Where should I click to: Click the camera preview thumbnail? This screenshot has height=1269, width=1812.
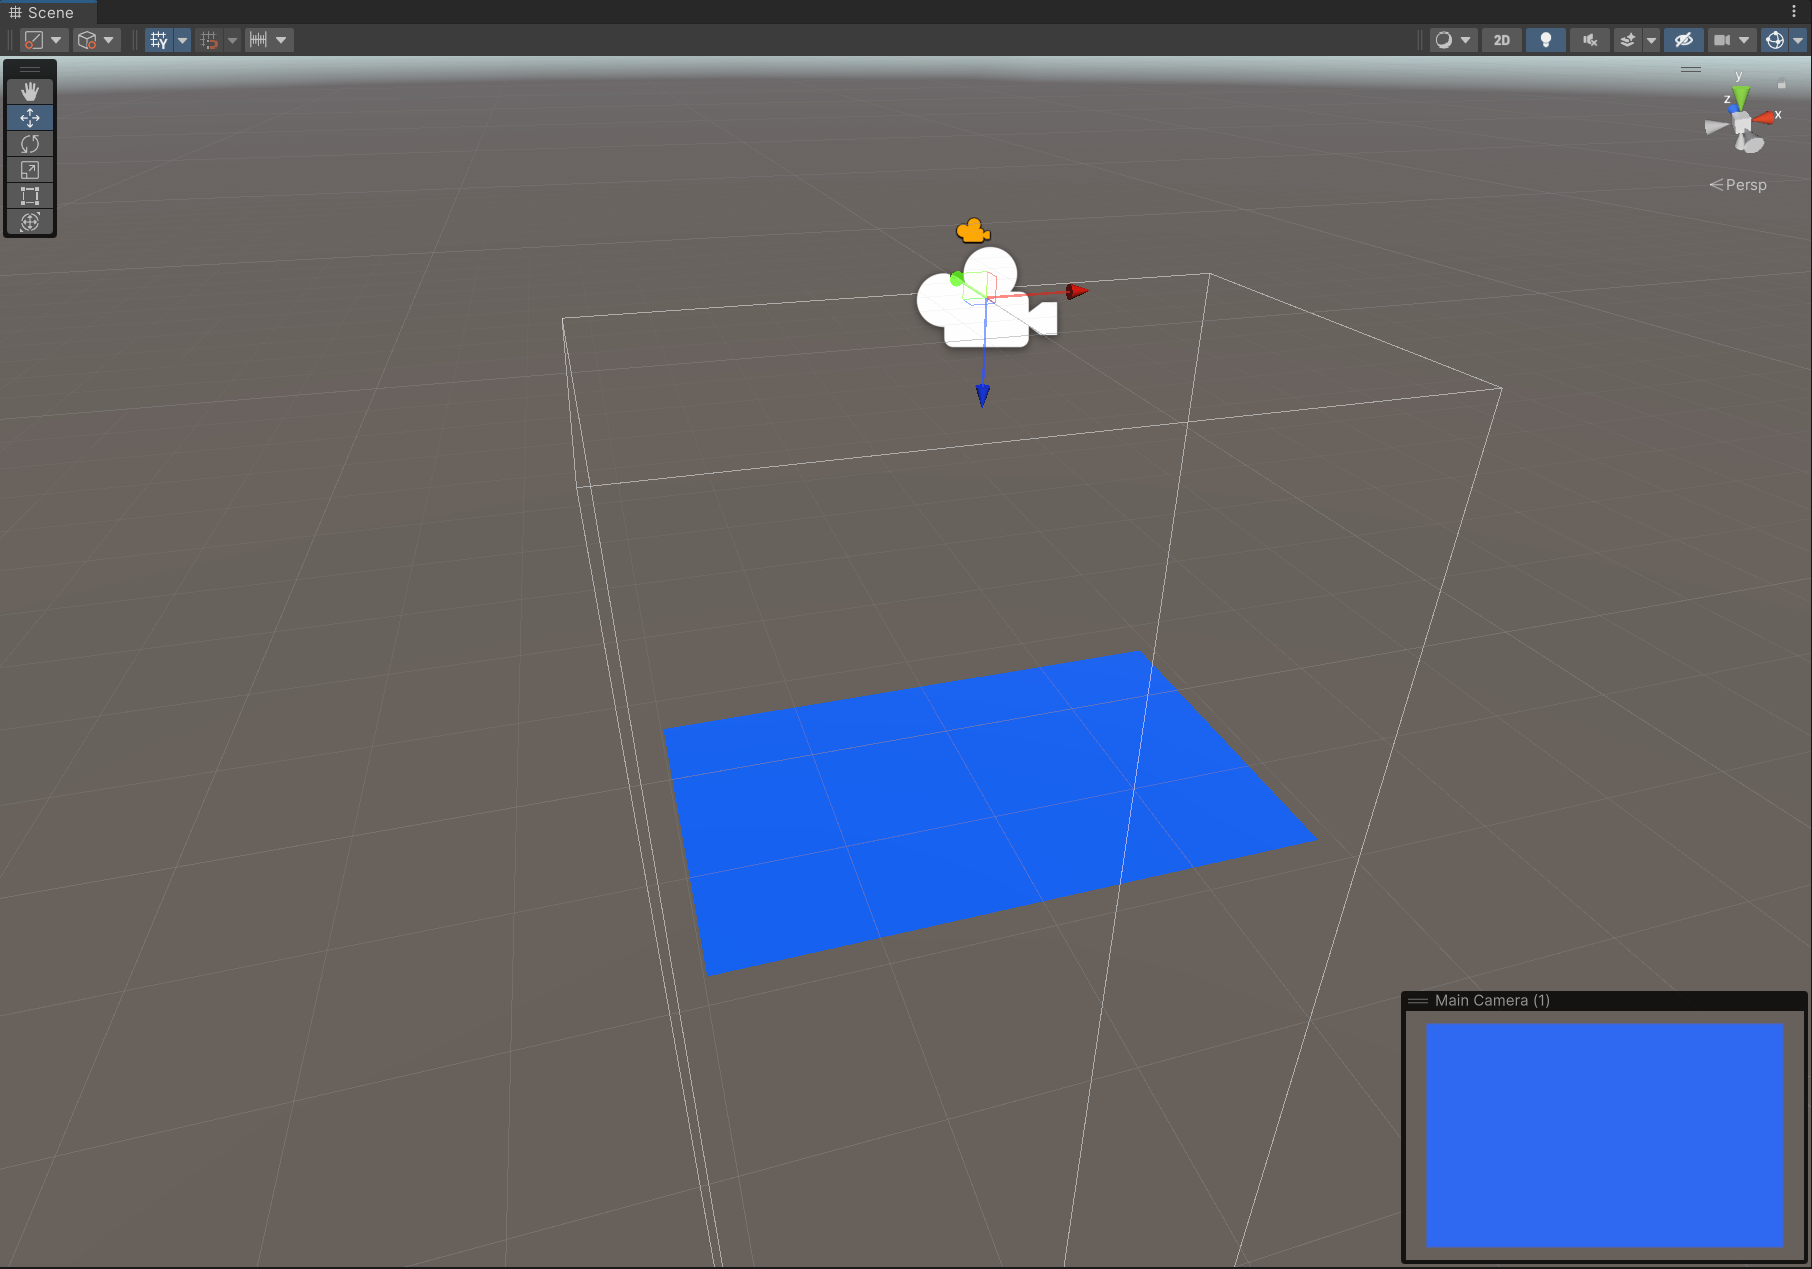(x=1604, y=1135)
